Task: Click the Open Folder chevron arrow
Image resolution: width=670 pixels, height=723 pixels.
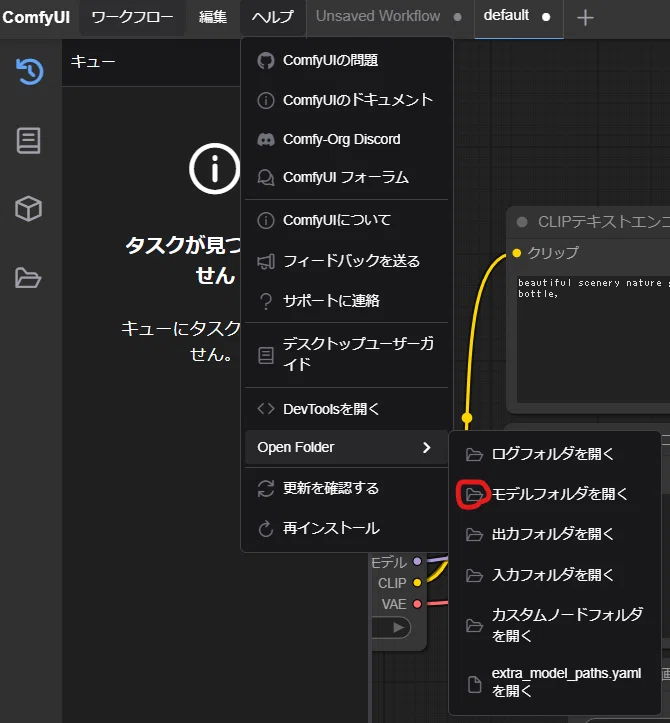Action: click(x=427, y=447)
